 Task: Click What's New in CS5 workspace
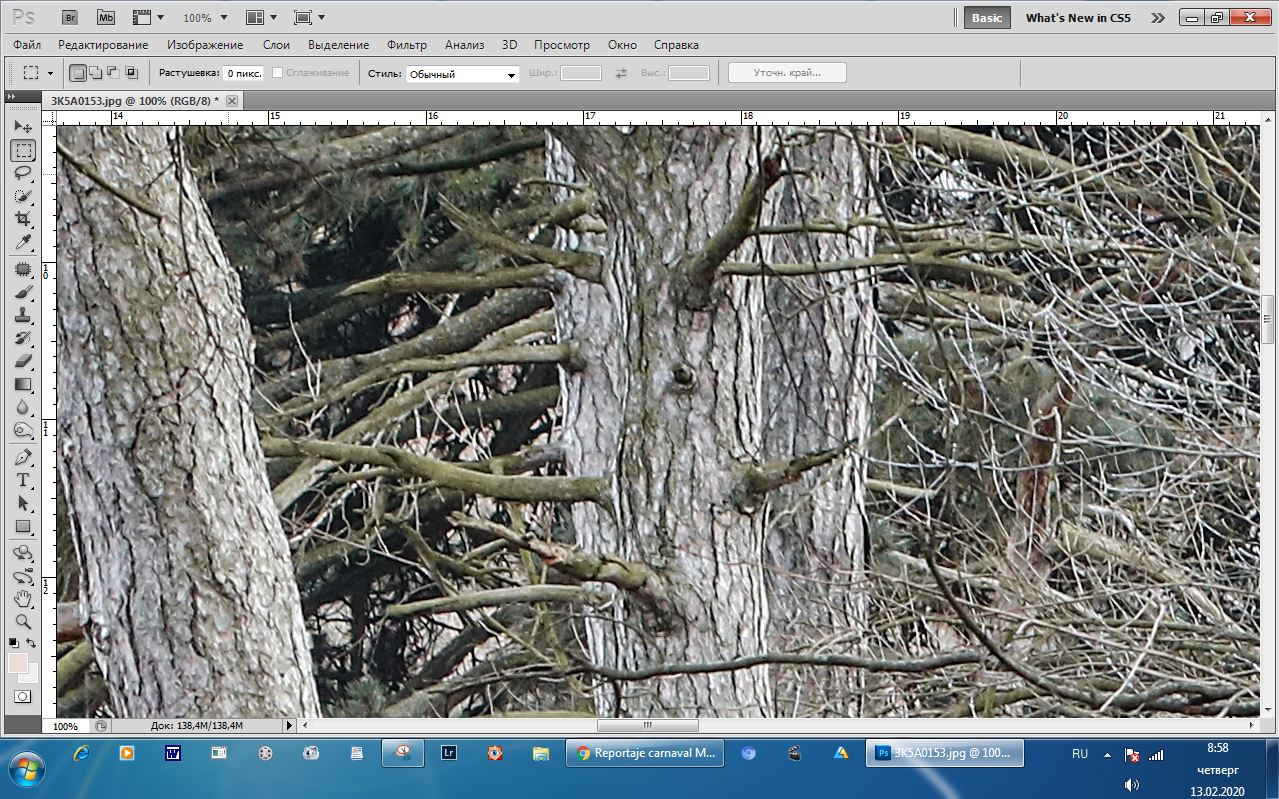pos(1077,18)
